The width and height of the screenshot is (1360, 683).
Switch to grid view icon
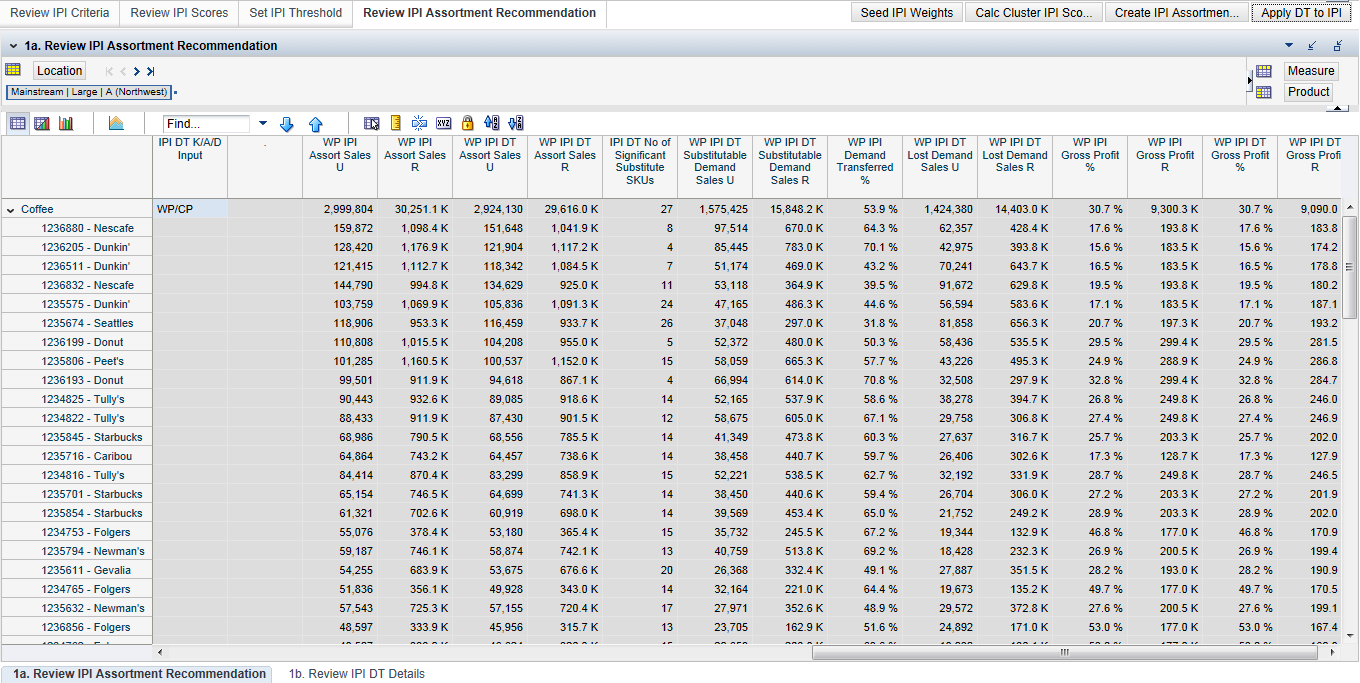pyautogui.click(x=18, y=123)
